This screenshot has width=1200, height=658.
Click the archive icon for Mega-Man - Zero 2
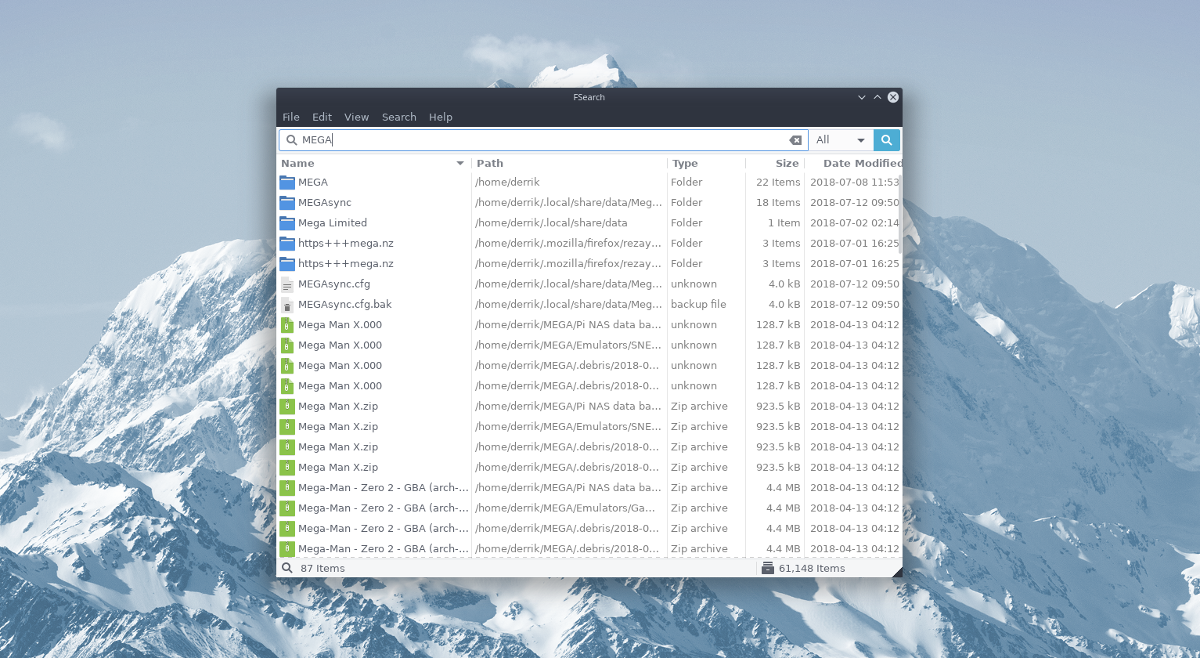click(x=287, y=487)
